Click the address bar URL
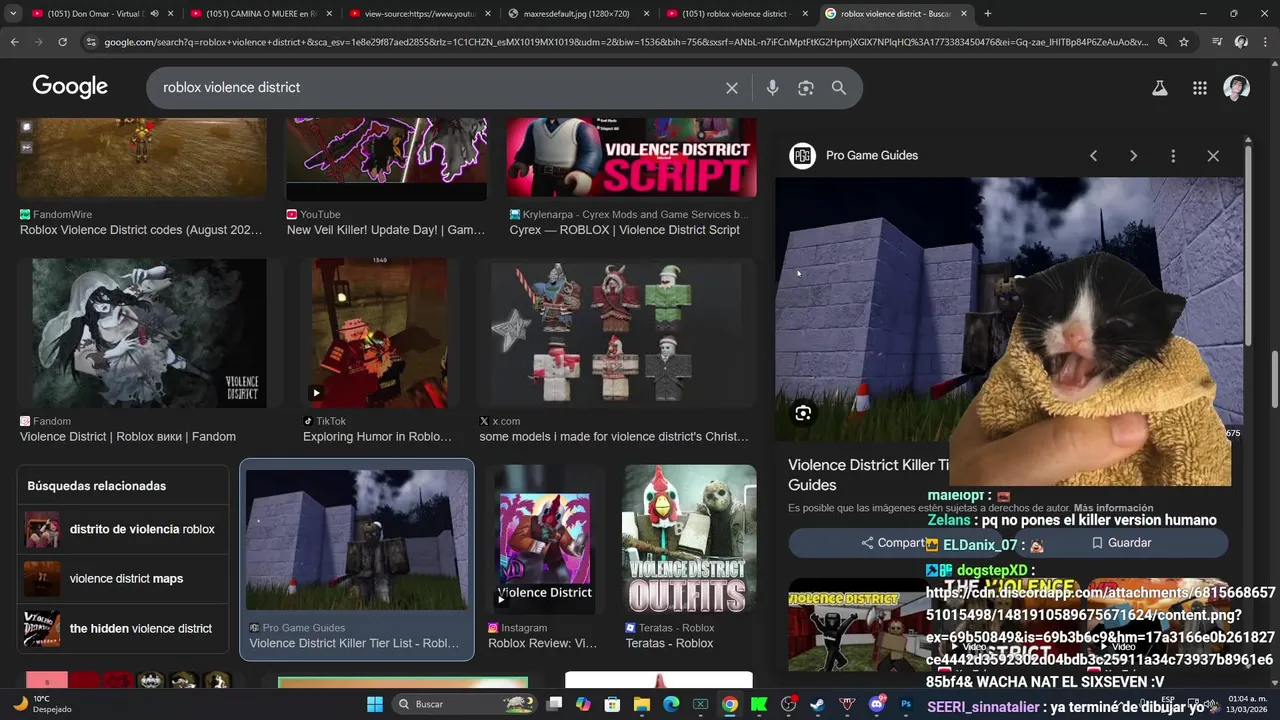Screen dimensions: 1280x720 coord(625,42)
